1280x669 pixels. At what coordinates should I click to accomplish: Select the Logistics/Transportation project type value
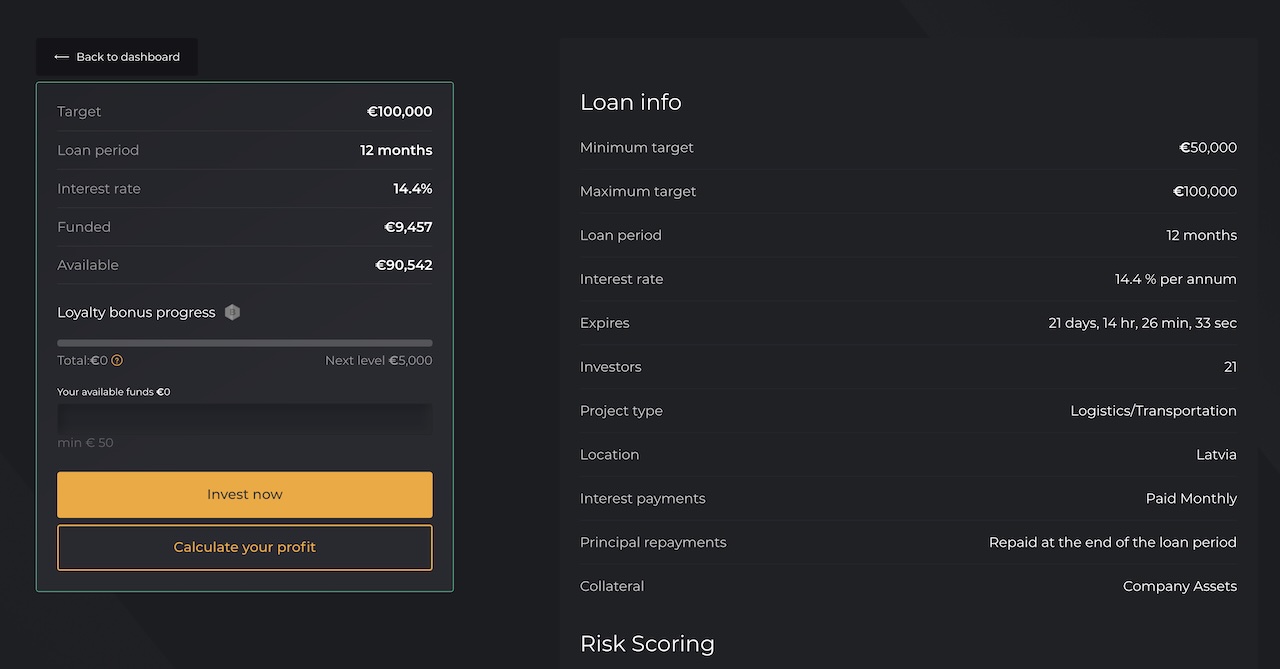coord(1153,411)
